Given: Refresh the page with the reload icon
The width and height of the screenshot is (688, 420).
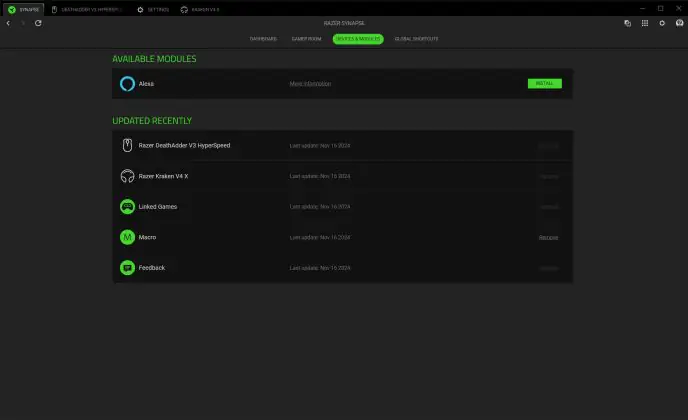Looking at the screenshot, I should (38, 23).
